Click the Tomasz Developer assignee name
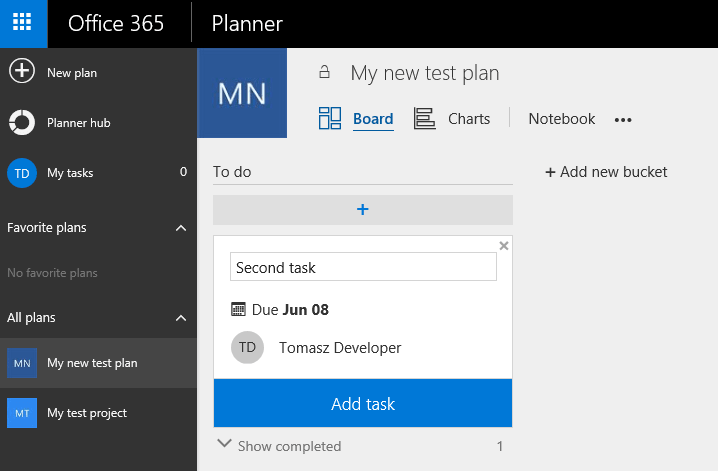 pyautogui.click(x=340, y=348)
